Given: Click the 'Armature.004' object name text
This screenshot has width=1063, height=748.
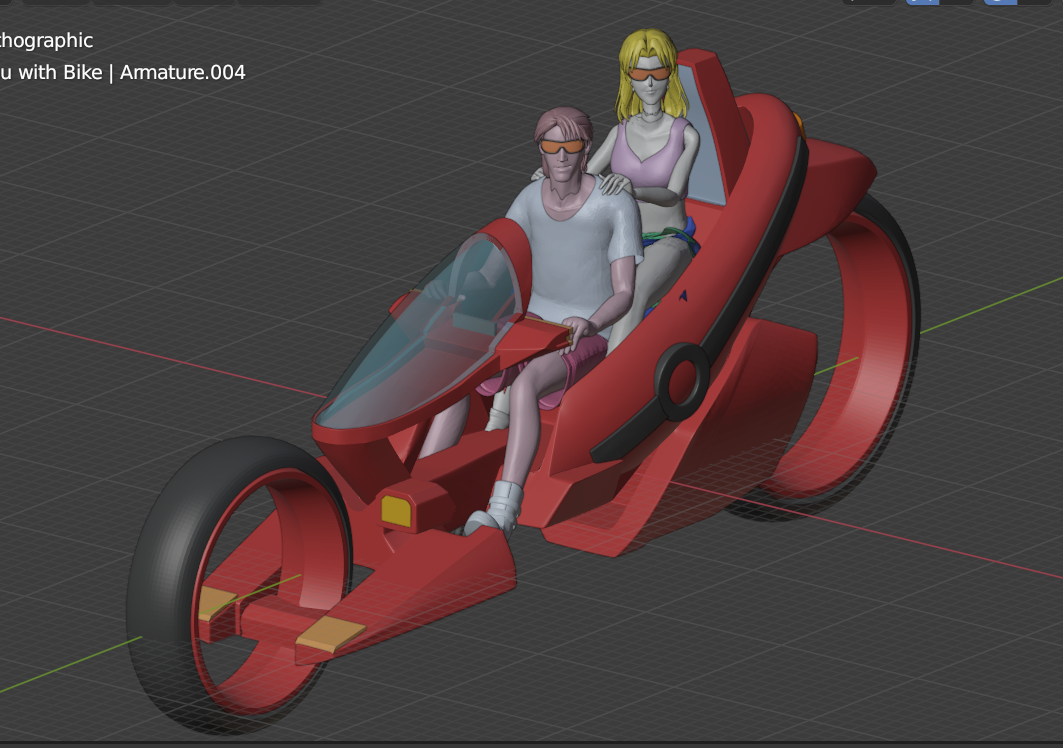Looking at the screenshot, I should click(x=182, y=73).
